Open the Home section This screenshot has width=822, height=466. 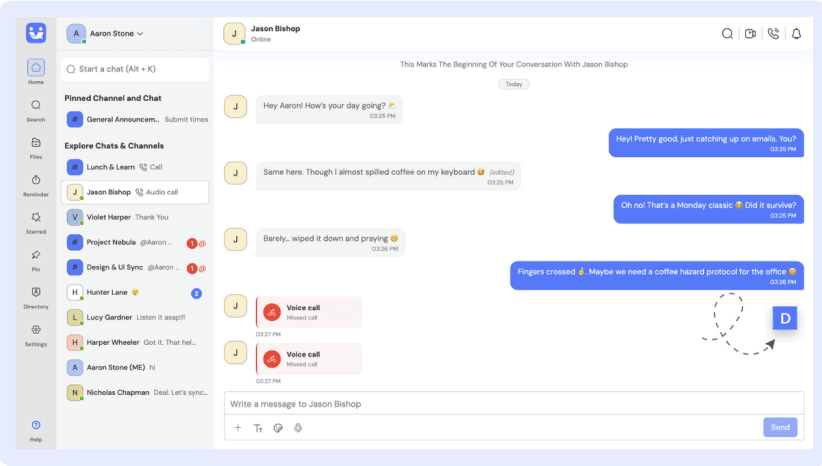pyautogui.click(x=36, y=71)
